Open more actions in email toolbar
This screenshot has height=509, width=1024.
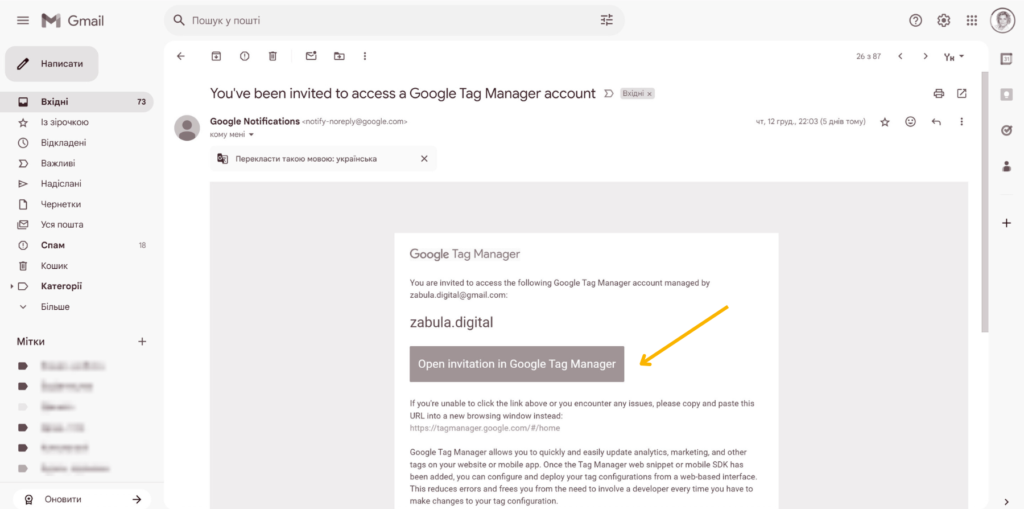click(x=365, y=56)
